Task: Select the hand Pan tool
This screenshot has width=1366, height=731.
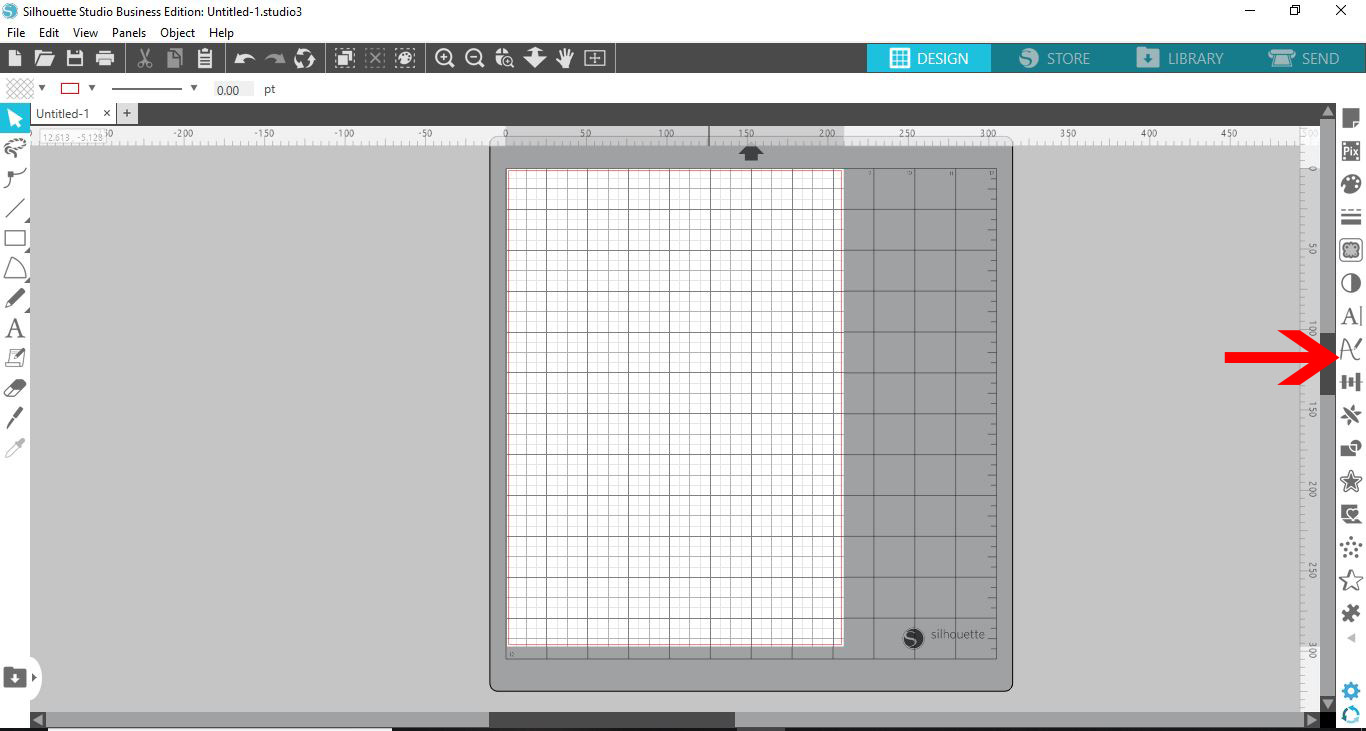Action: pyautogui.click(x=565, y=58)
